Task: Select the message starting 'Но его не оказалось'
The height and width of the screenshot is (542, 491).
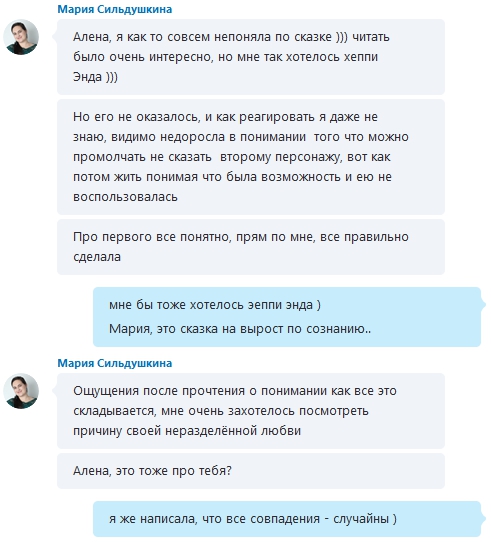Action: tap(251, 157)
